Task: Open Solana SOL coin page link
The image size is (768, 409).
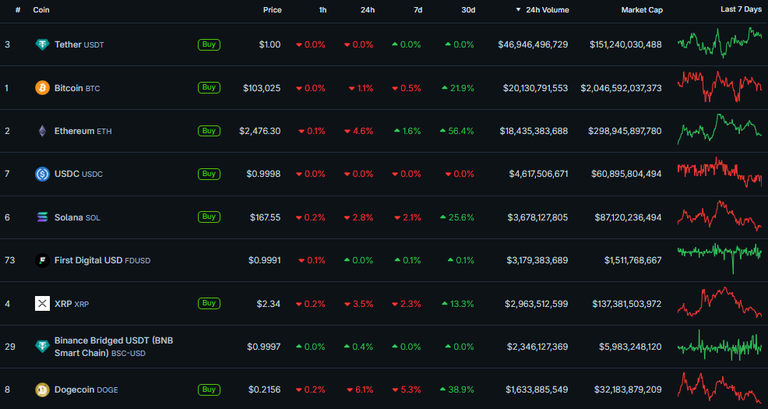Action: pos(77,217)
